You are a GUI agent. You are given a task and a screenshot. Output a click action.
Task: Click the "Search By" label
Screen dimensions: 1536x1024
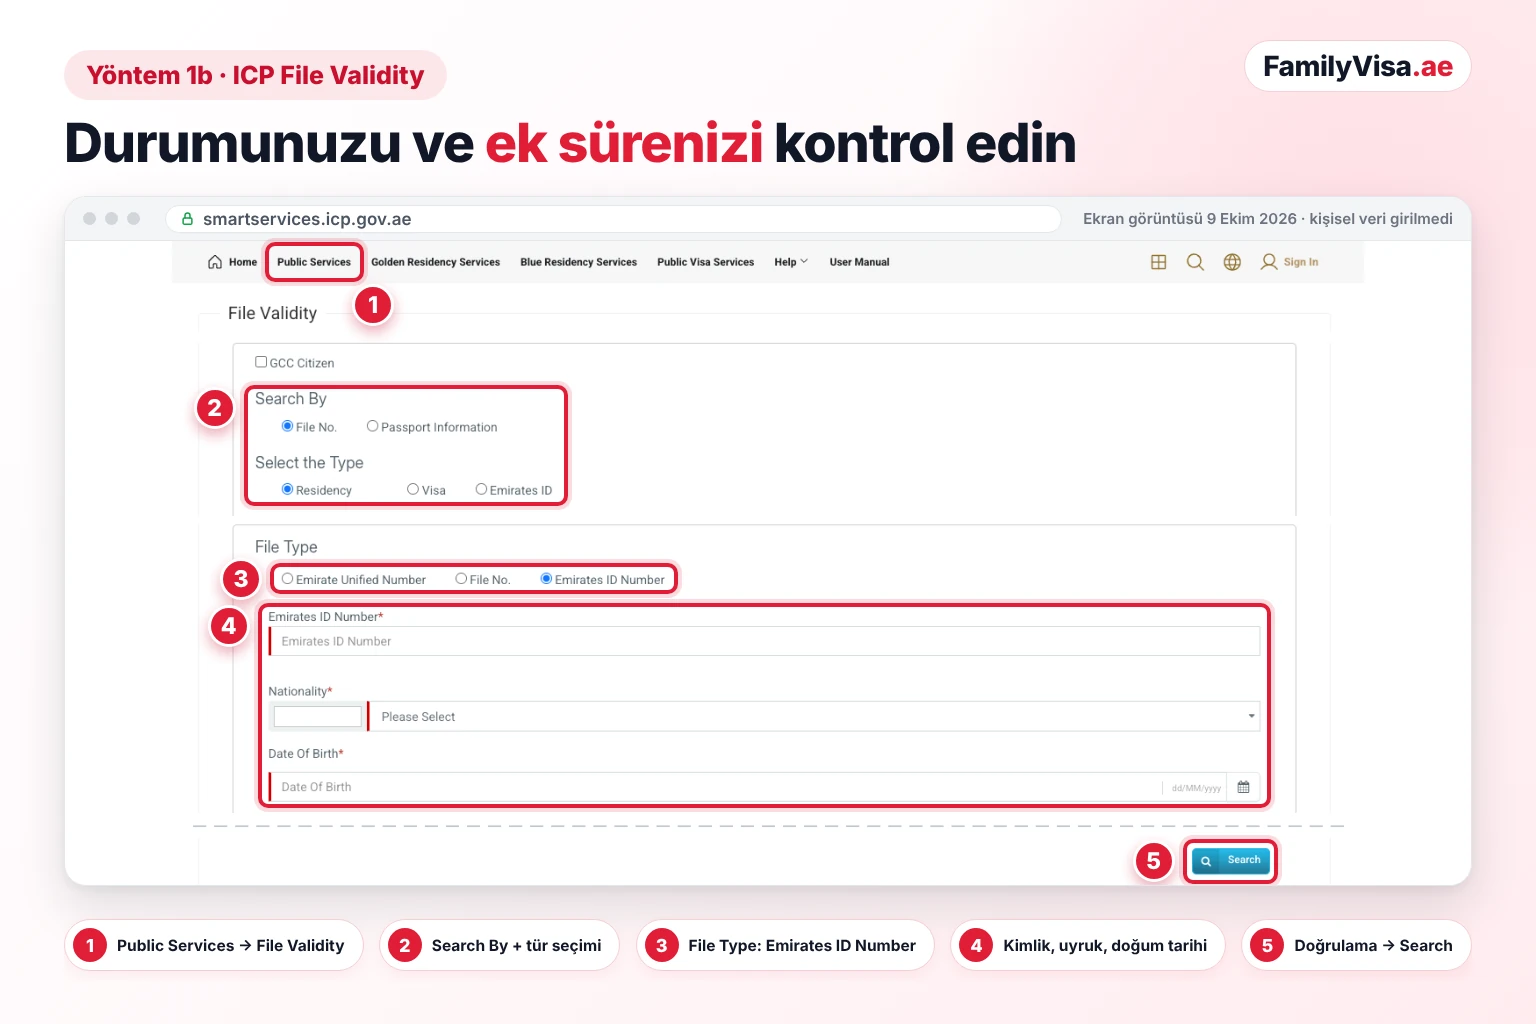(x=291, y=398)
